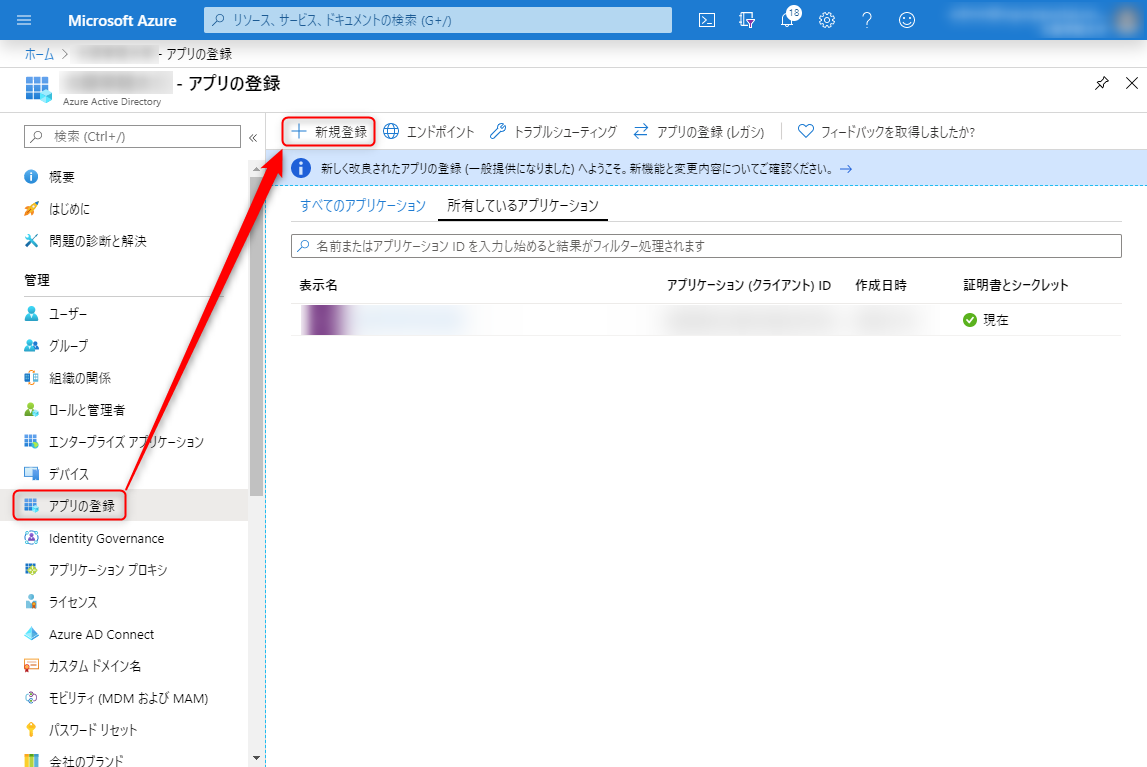This screenshot has height=767, width=1147.
Task: Close the app registrations blade
Action: pyautogui.click(x=1132, y=83)
